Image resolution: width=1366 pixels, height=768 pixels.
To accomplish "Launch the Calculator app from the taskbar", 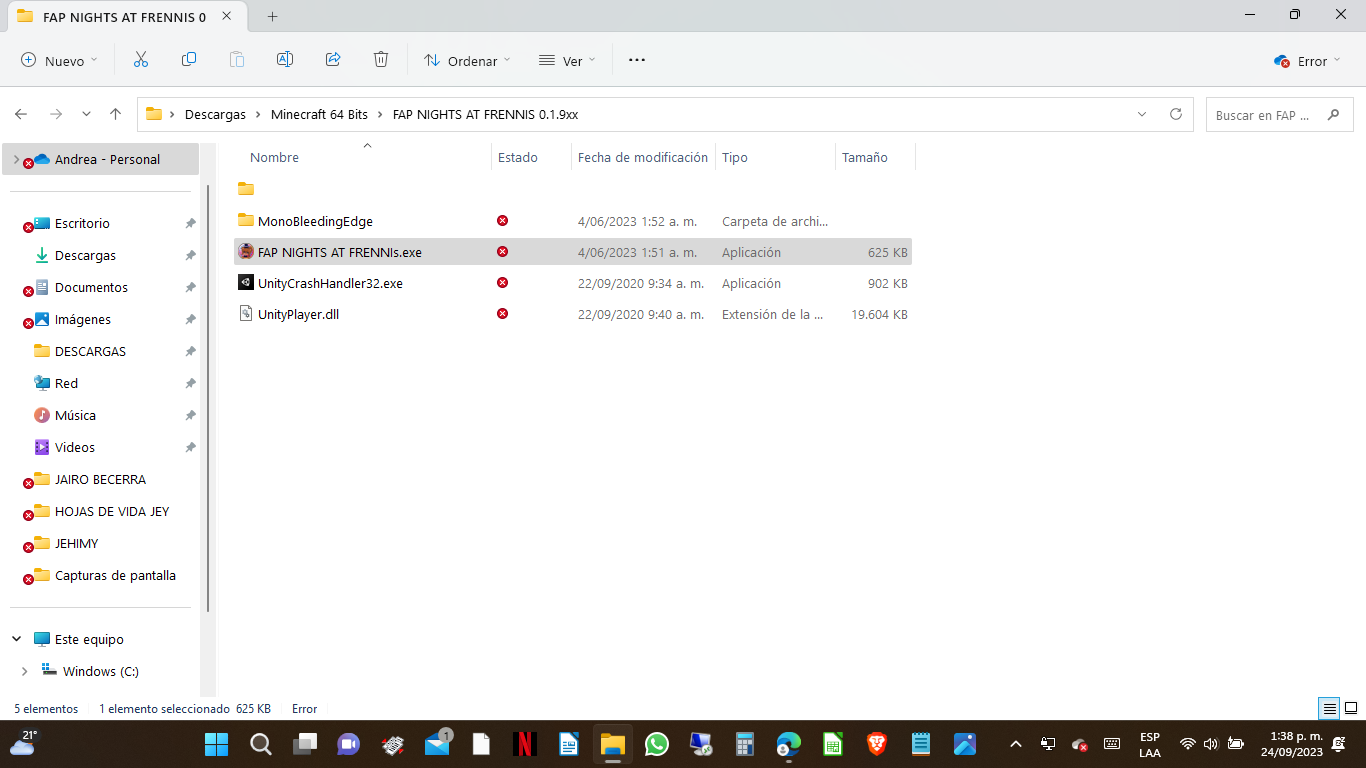I will click(745, 744).
